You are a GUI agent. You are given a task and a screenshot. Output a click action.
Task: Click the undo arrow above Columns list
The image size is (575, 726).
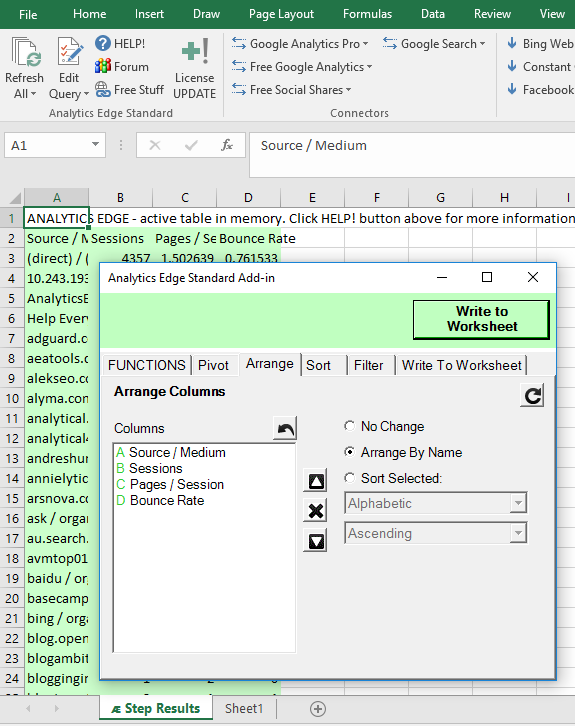pyautogui.click(x=285, y=428)
